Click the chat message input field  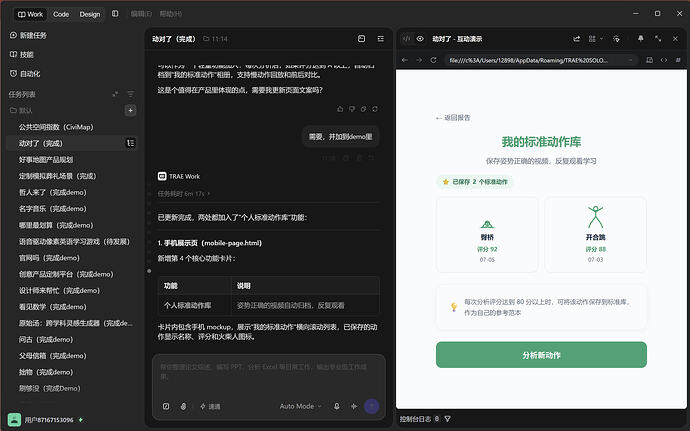(268, 372)
